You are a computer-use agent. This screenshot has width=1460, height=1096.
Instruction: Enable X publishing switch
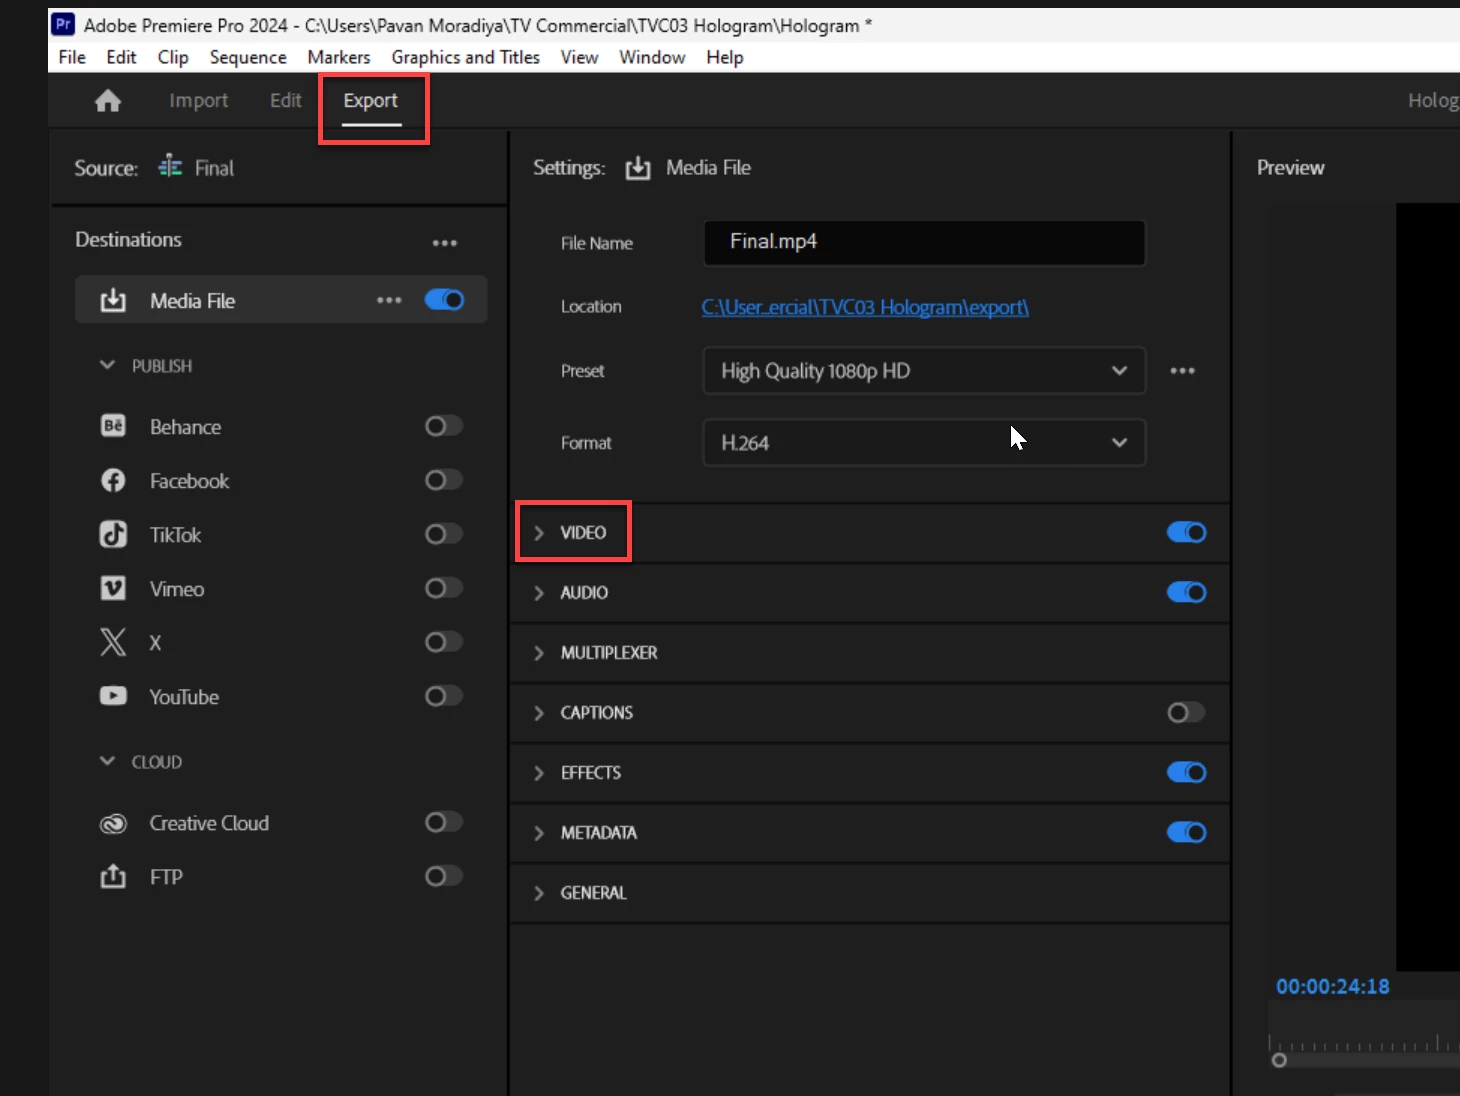pyautogui.click(x=444, y=642)
